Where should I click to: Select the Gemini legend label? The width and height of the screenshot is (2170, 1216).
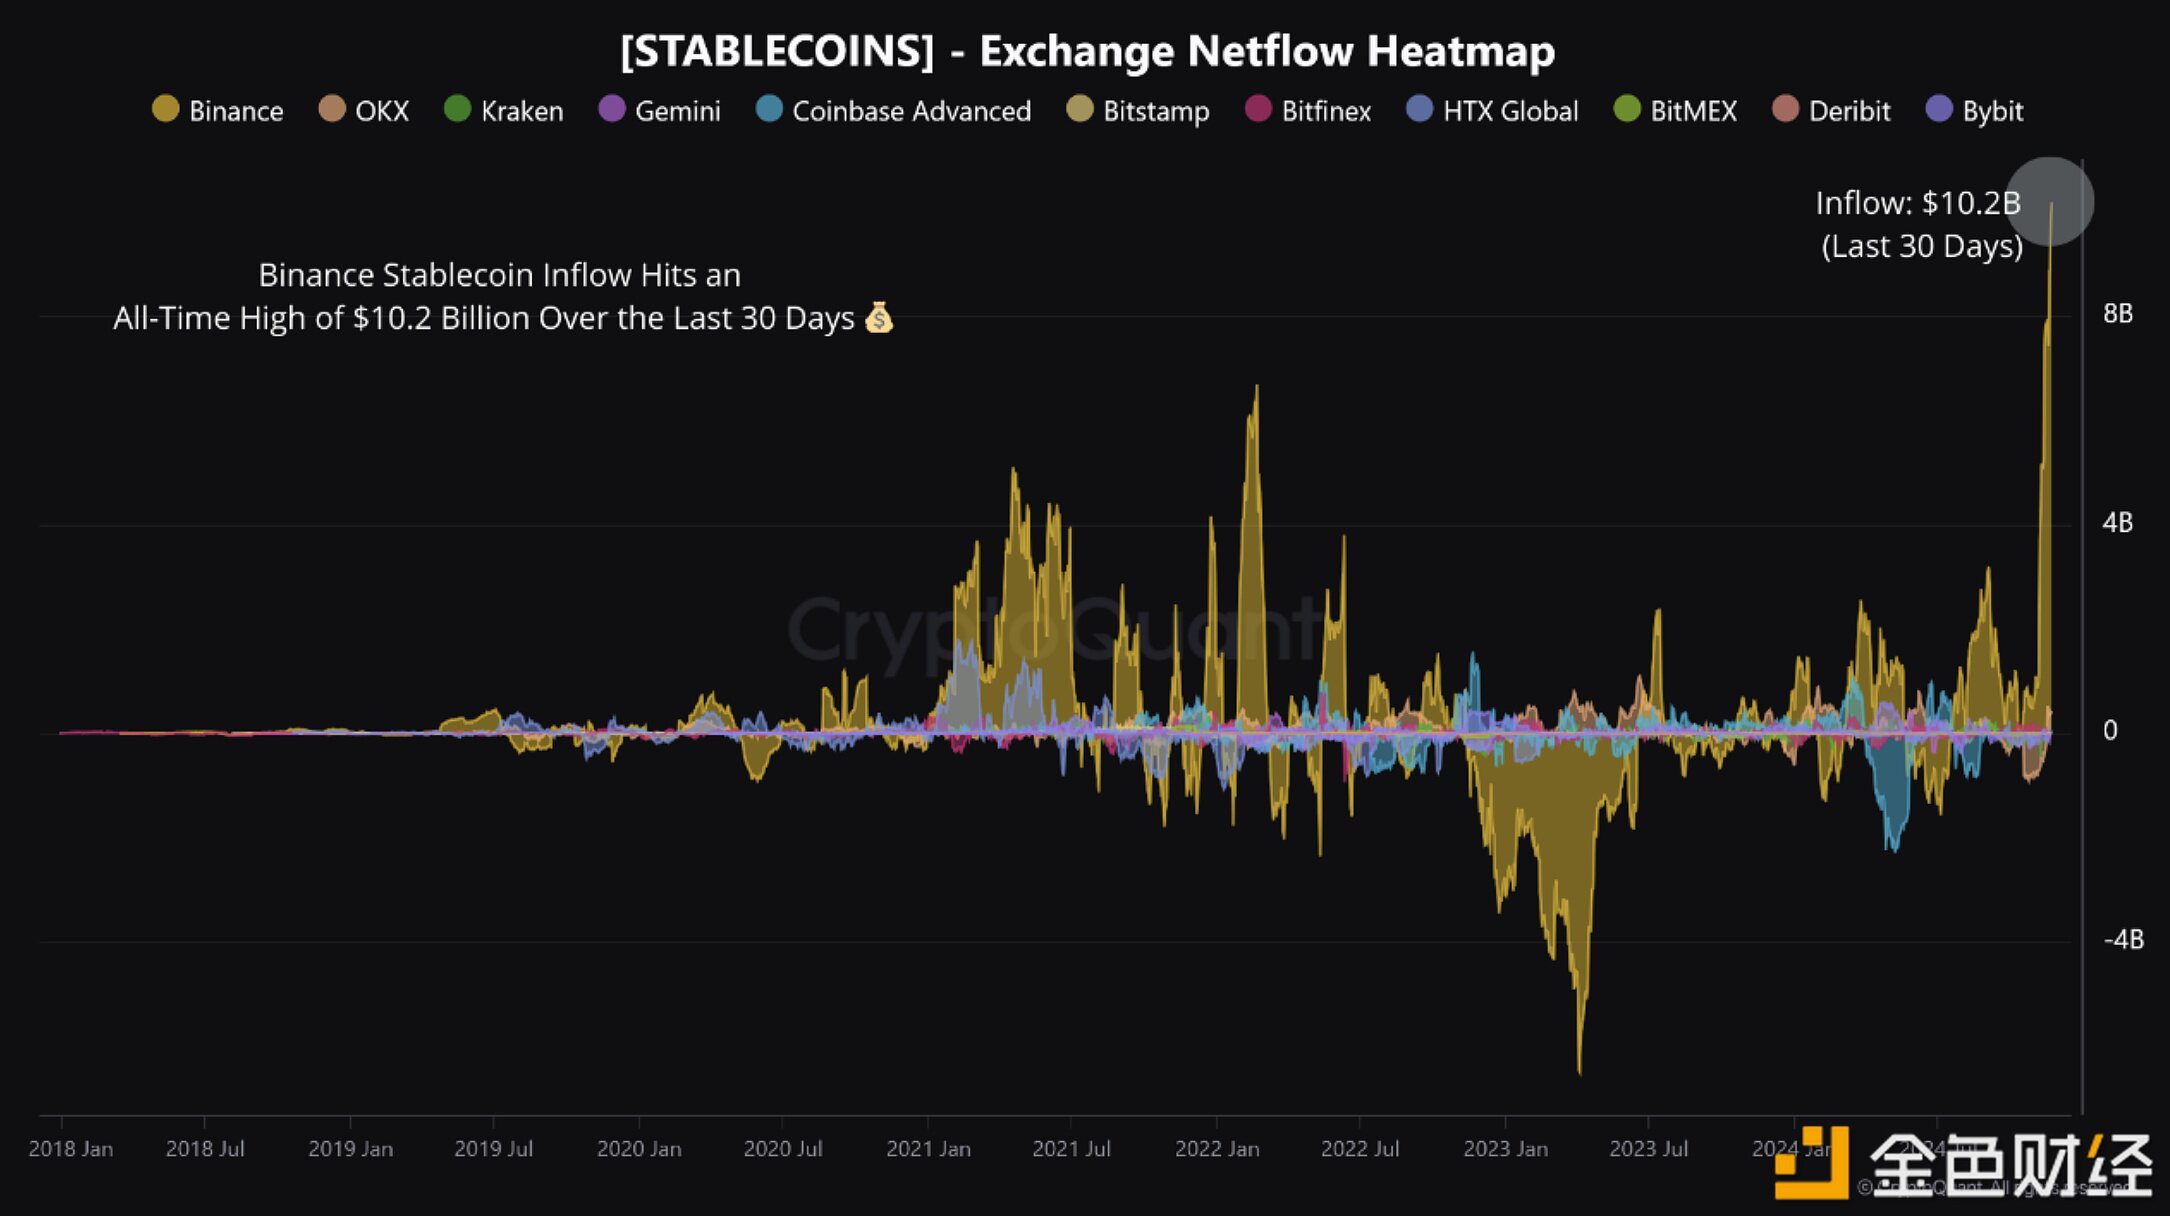pyautogui.click(x=678, y=111)
